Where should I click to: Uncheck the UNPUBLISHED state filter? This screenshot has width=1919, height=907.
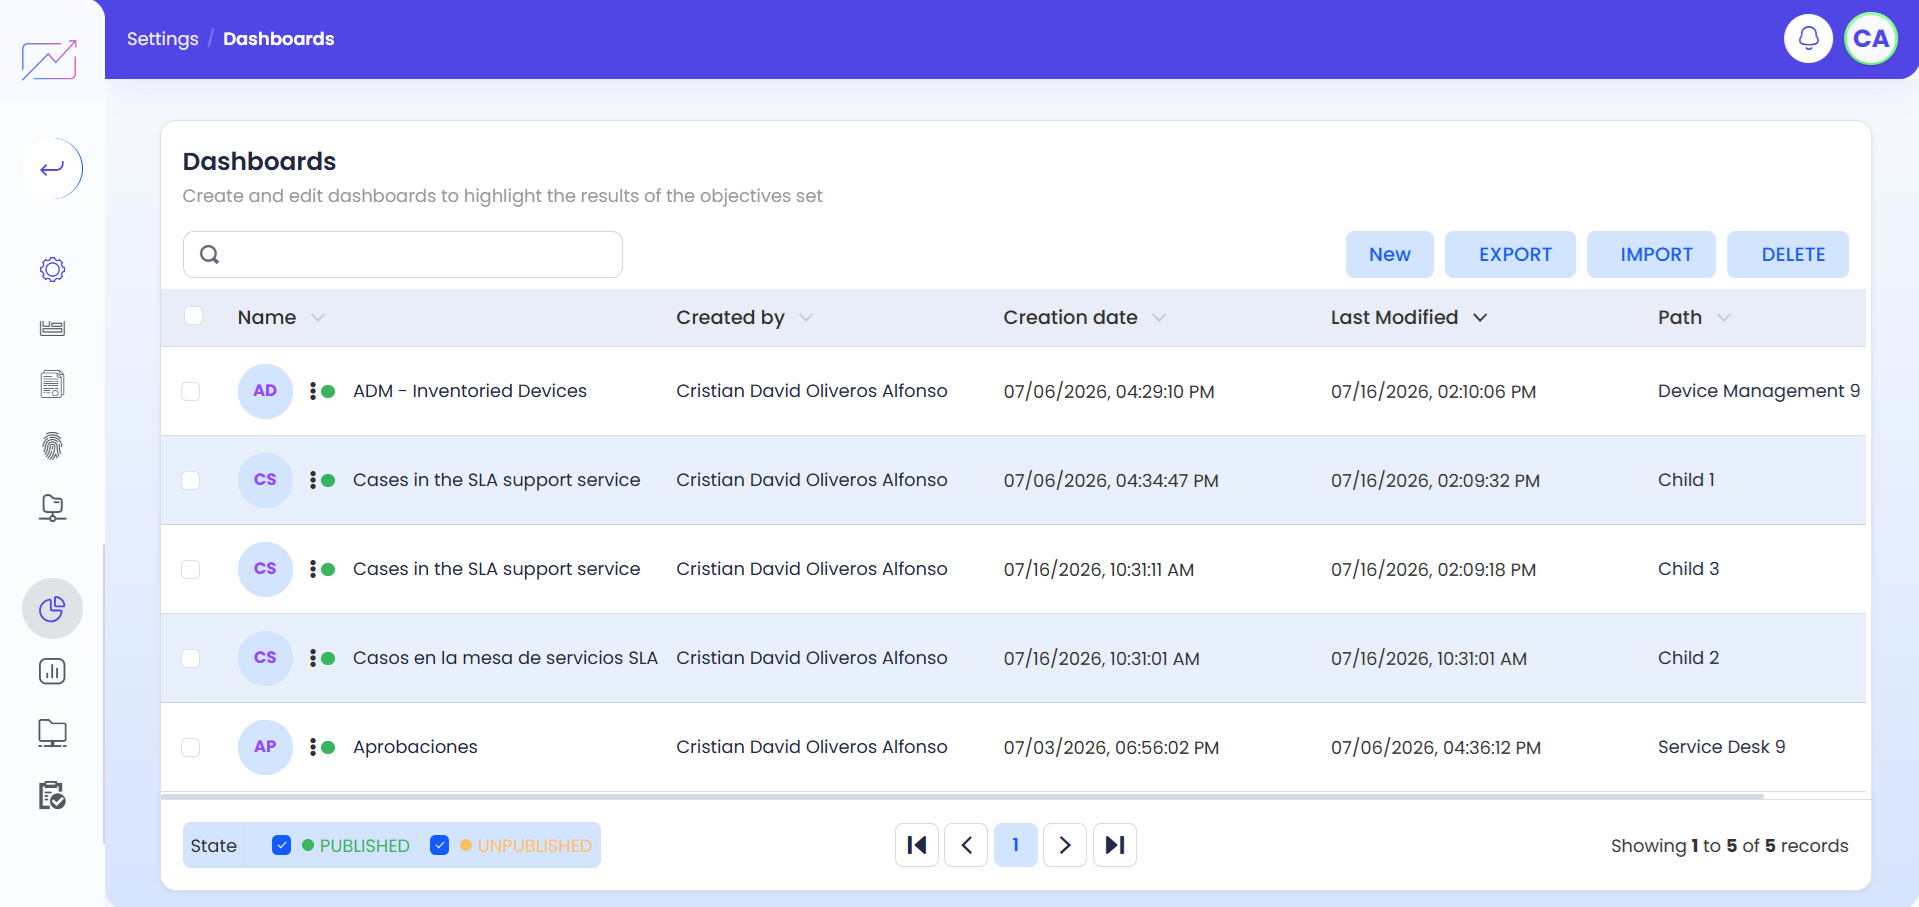pyautogui.click(x=440, y=845)
